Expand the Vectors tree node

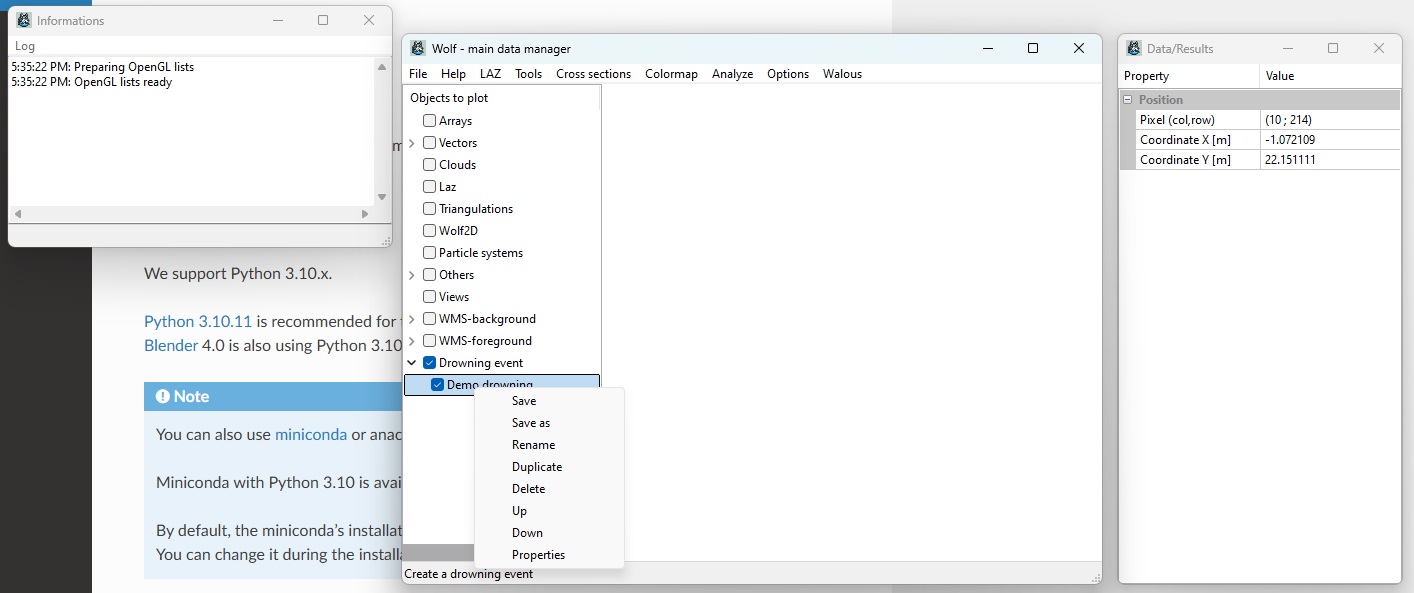[412, 143]
